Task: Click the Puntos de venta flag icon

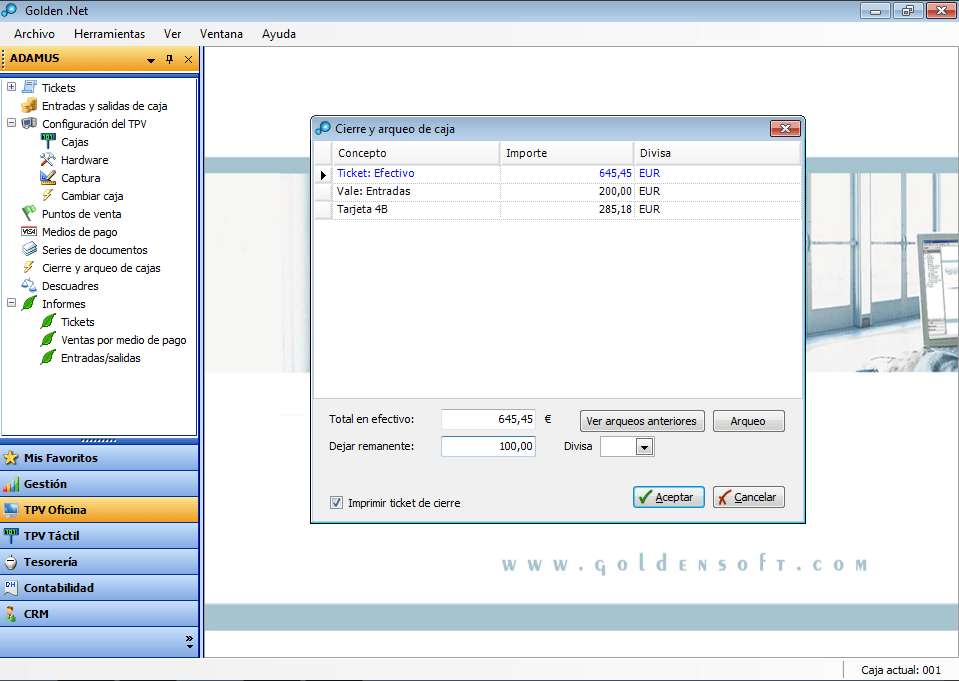Action: tap(29, 214)
